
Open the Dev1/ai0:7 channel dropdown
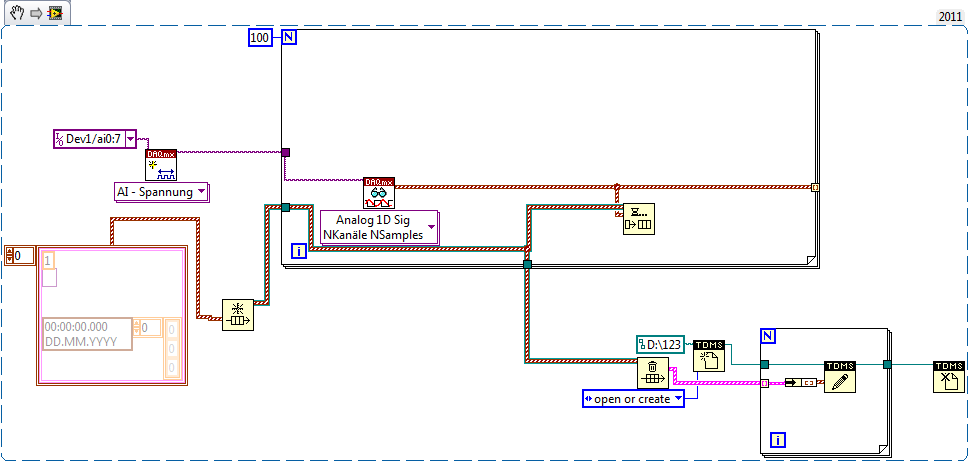click(x=130, y=140)
